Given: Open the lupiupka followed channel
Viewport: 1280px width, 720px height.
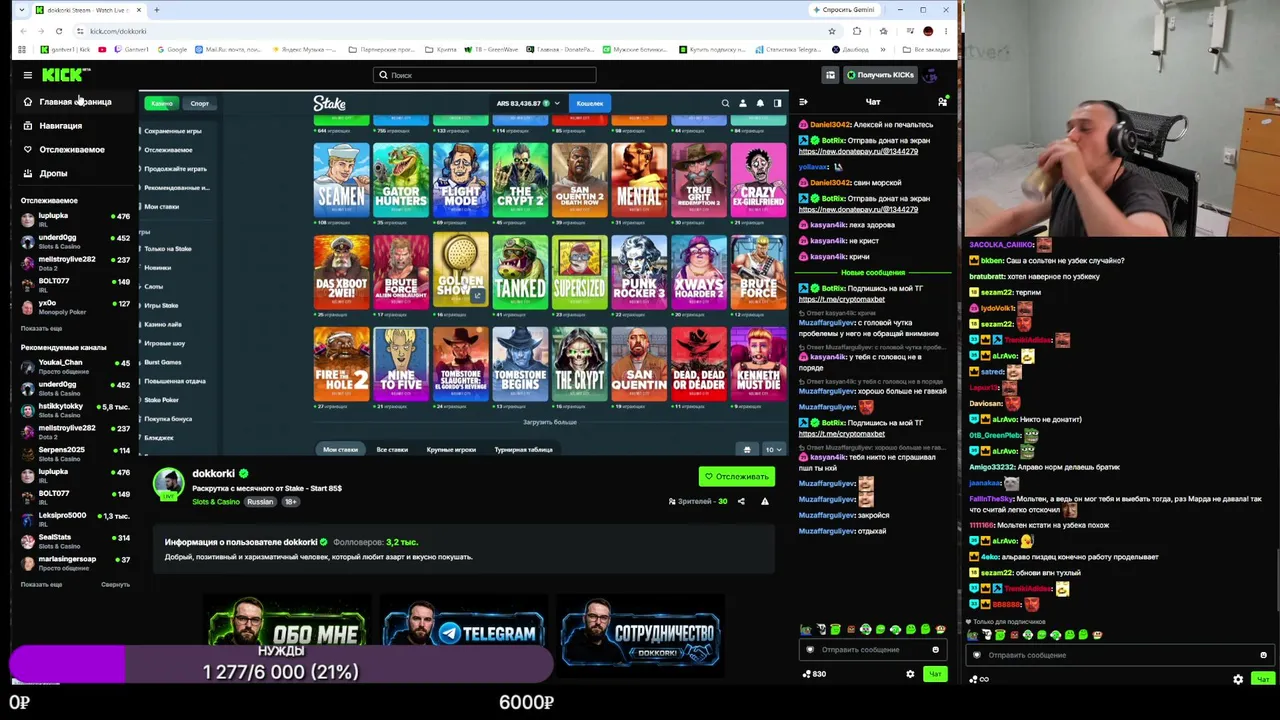Looking at the screenshot, I should tap(76, 219).
